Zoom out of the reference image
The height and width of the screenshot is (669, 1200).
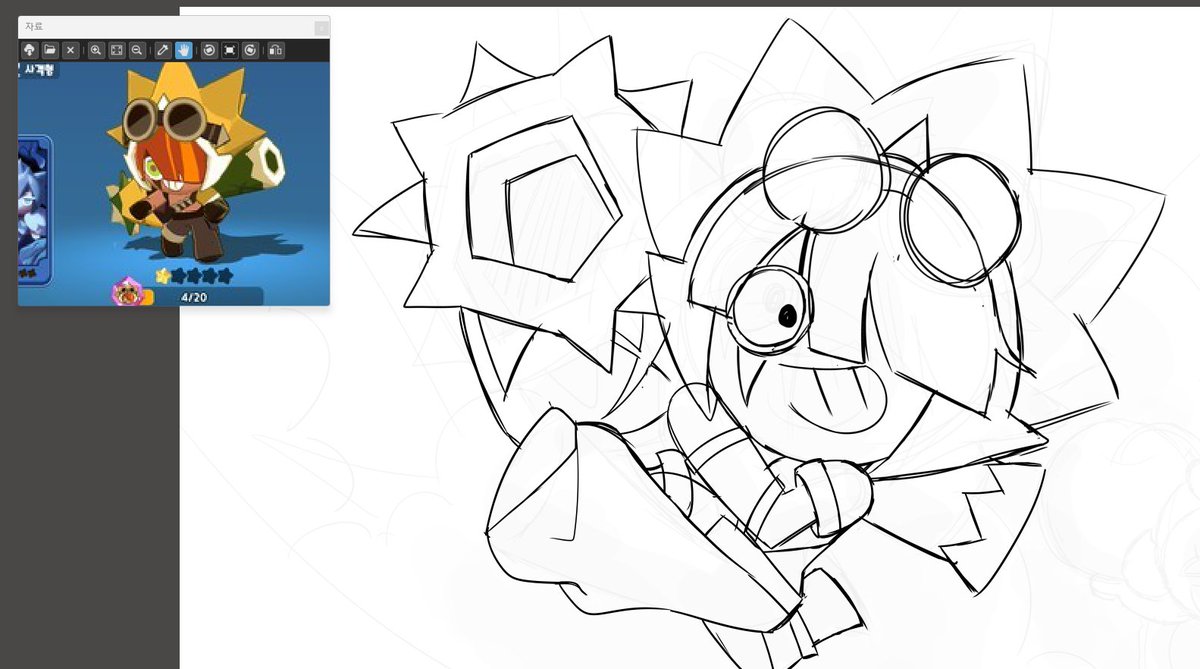[x=136, y=50]
